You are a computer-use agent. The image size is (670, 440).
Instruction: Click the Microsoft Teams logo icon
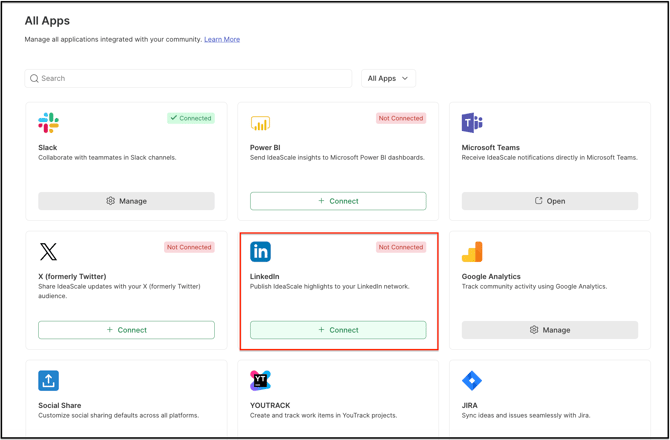(x=472, y=123)
